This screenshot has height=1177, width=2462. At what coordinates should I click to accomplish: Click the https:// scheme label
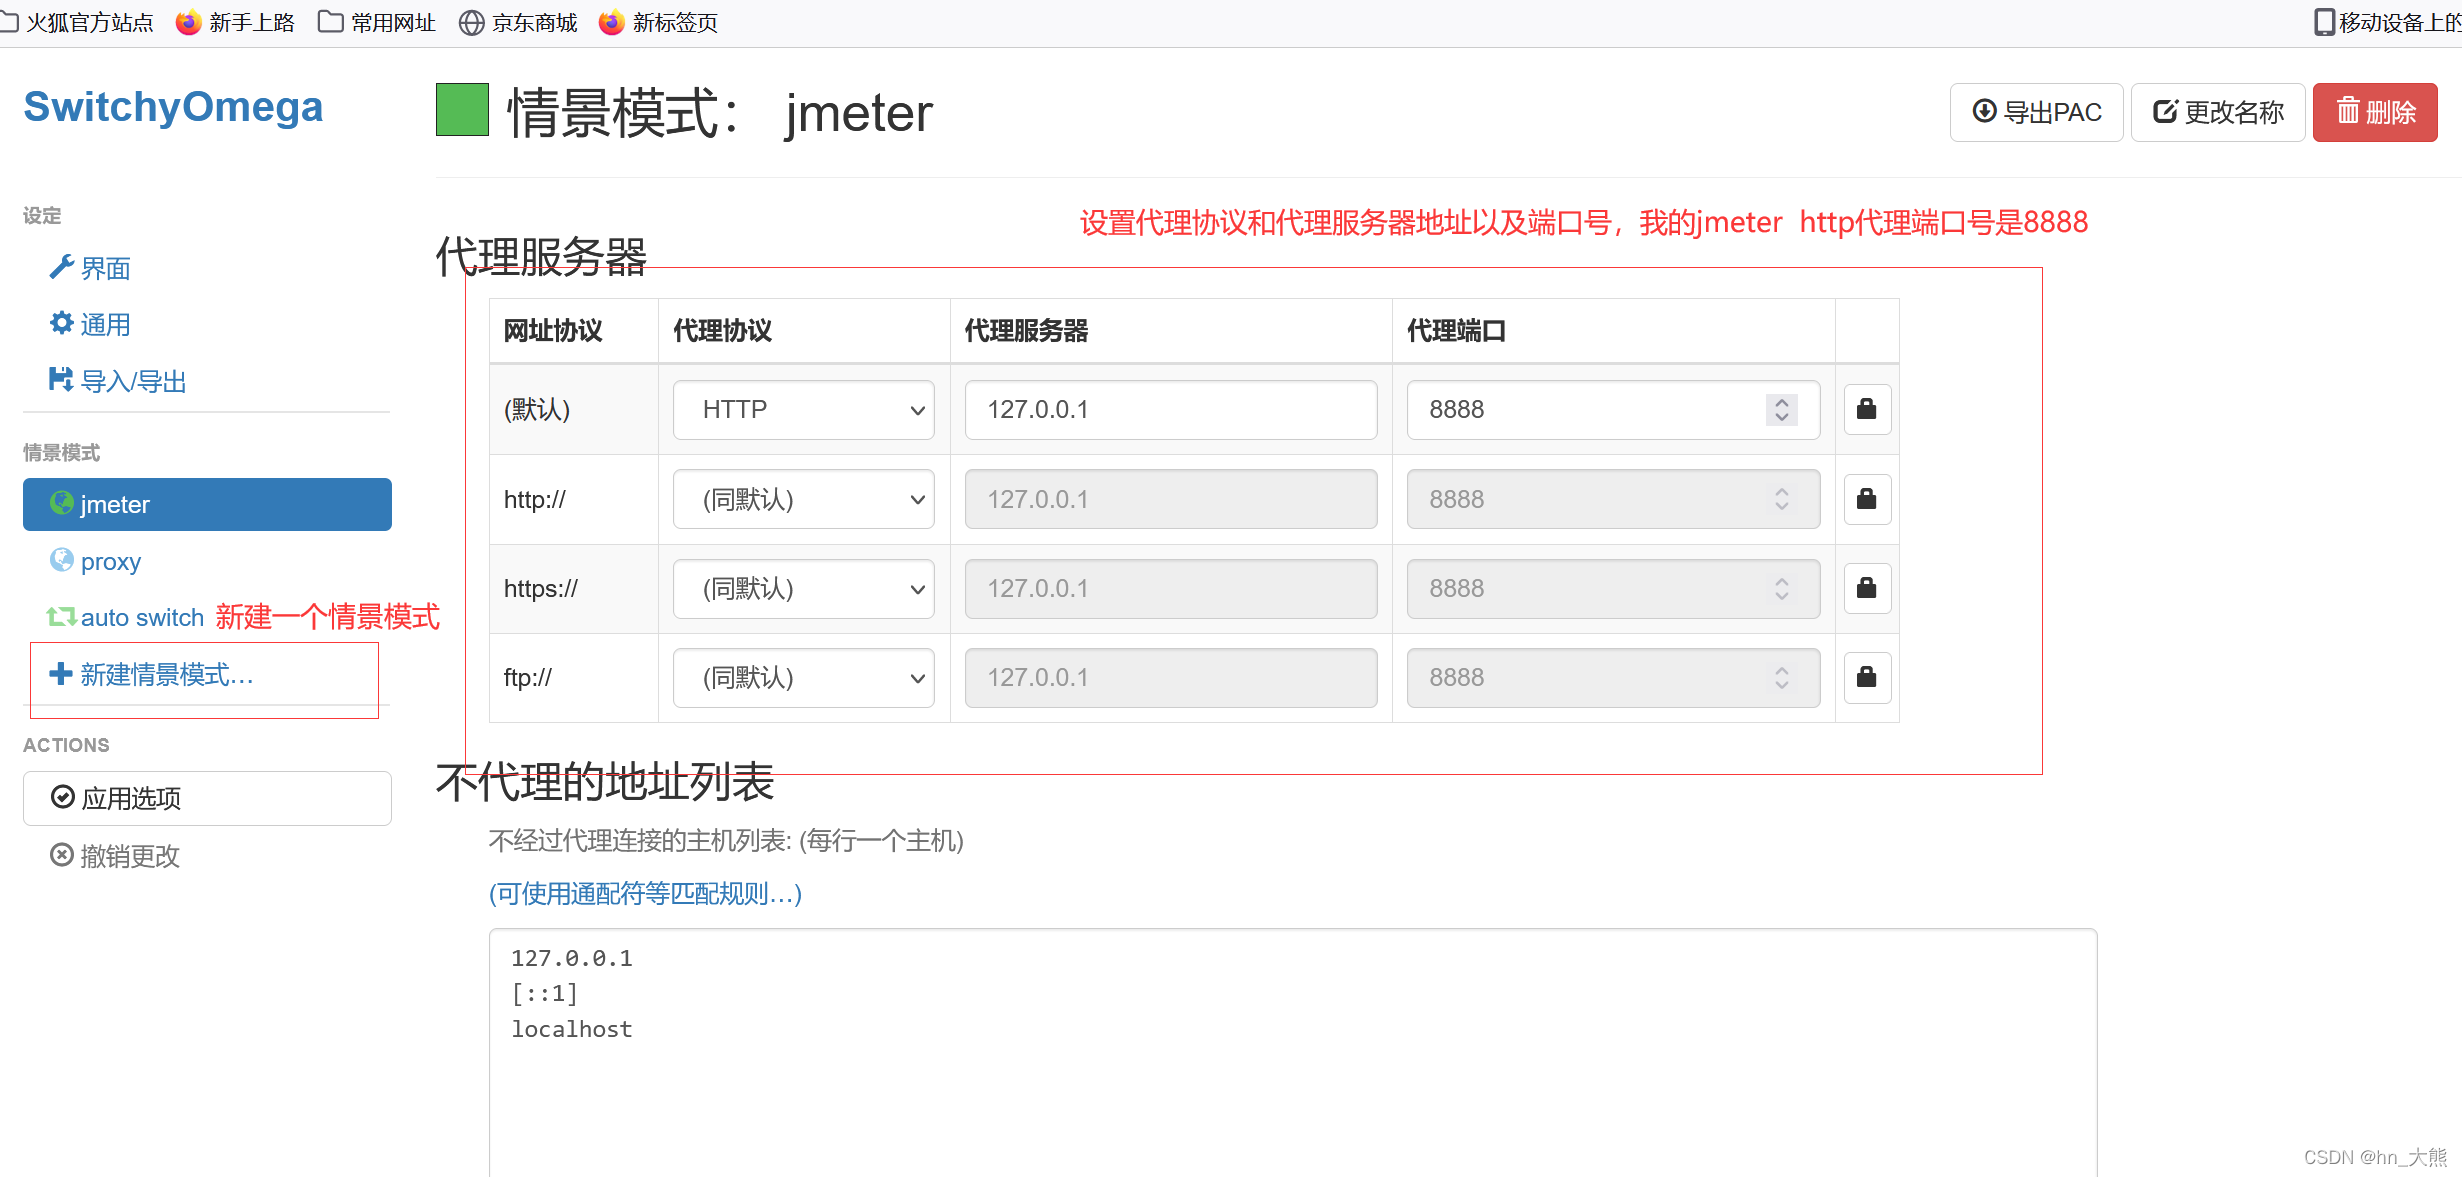(x=541, y=588)
